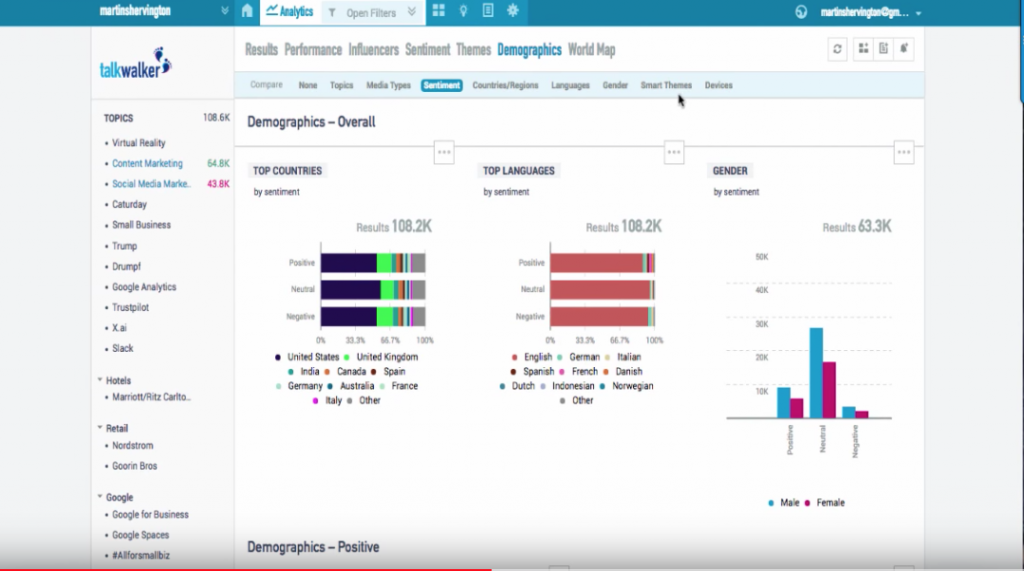Click the Neutral male bar in Gender chart
This screenshot has width=1024, height=571.
click(x=816, y=373)
